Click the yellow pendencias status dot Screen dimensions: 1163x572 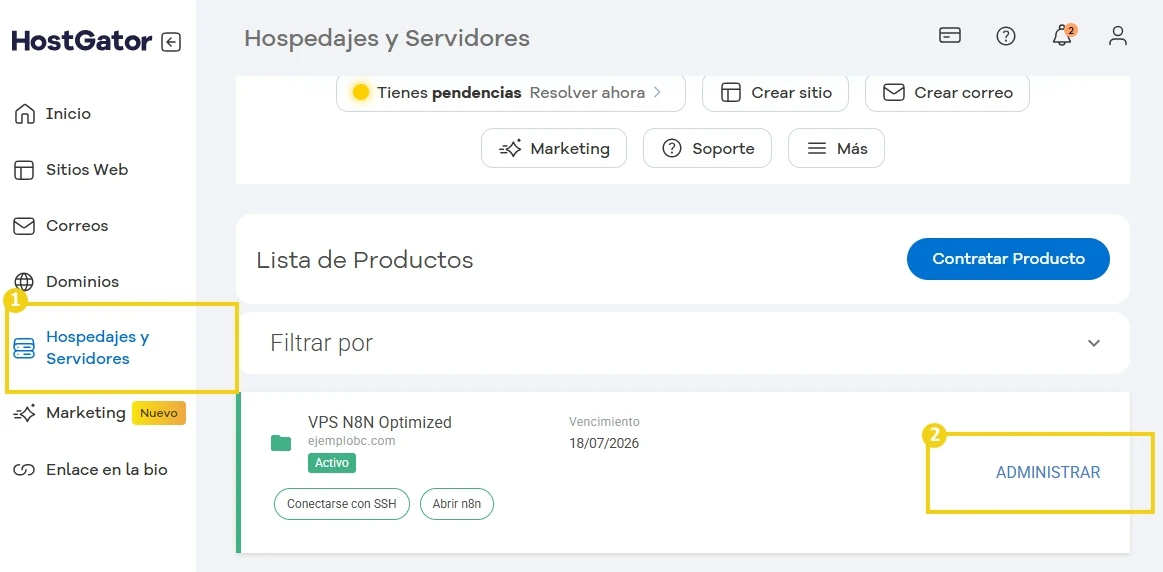coord(360,93)
